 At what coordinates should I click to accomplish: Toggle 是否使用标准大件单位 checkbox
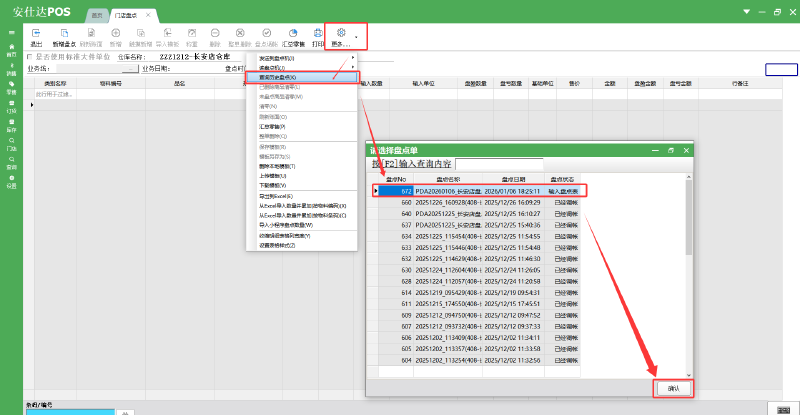(x=29, y=57)
